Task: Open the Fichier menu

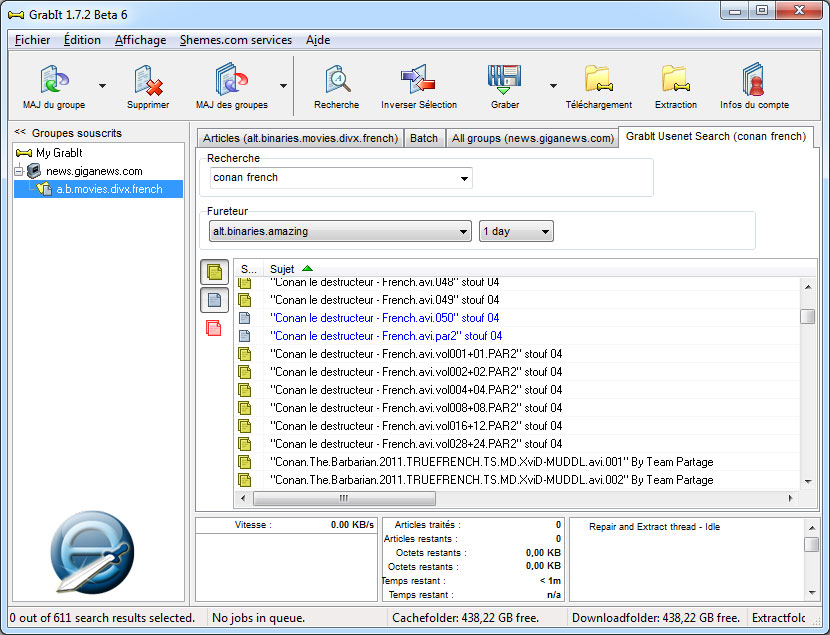Action: point(32,40)
